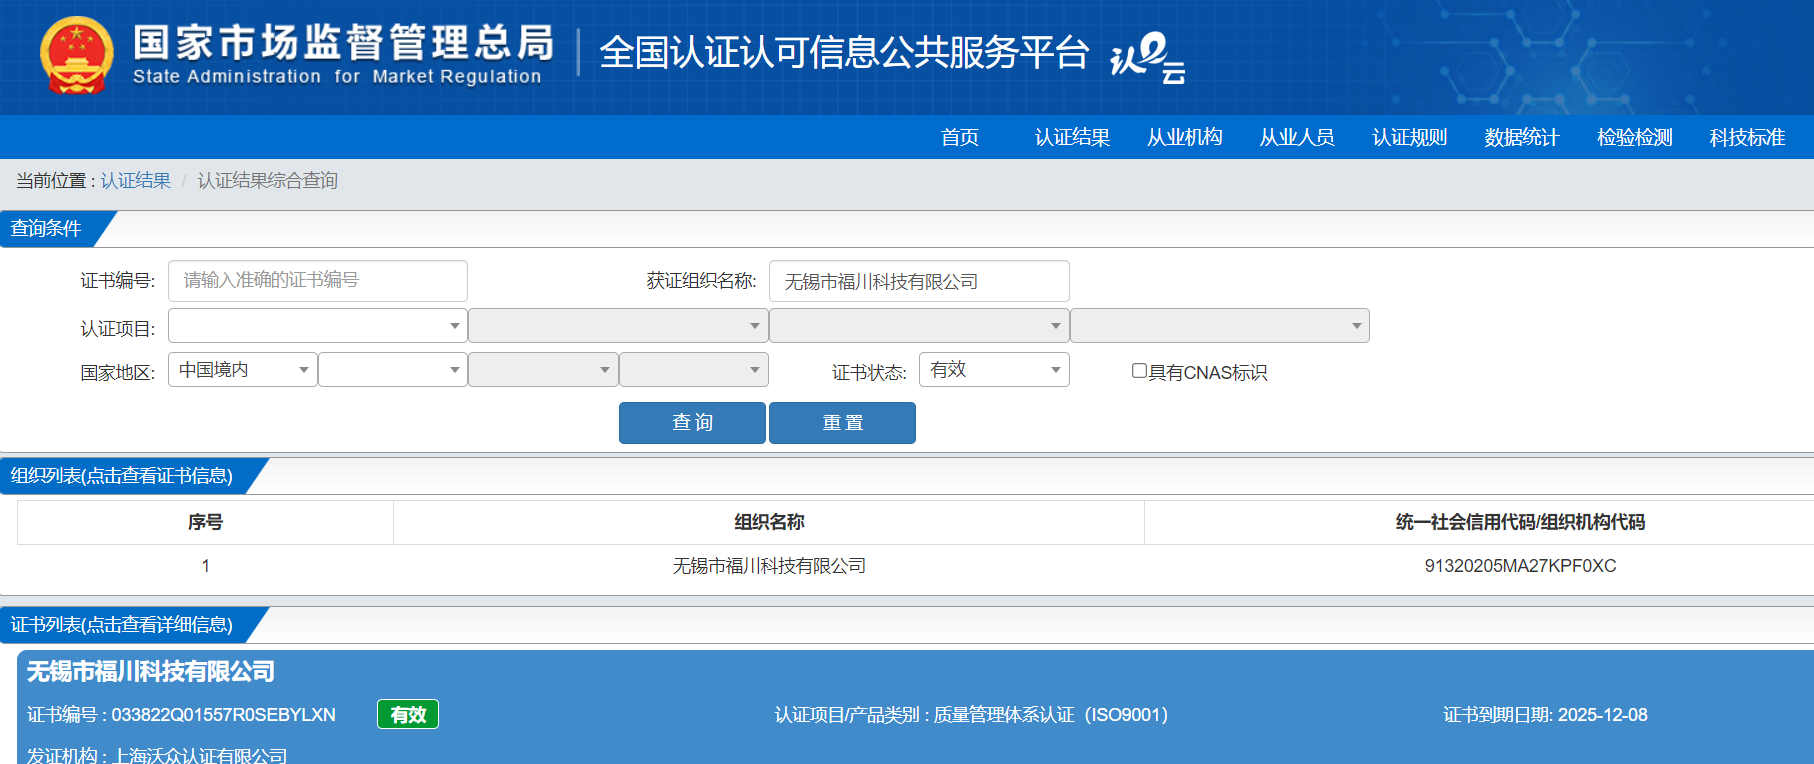Open the 首页 menu item
Image resolution: width=1814 pixels, height=764 pixels.
(x=960, y=137)
